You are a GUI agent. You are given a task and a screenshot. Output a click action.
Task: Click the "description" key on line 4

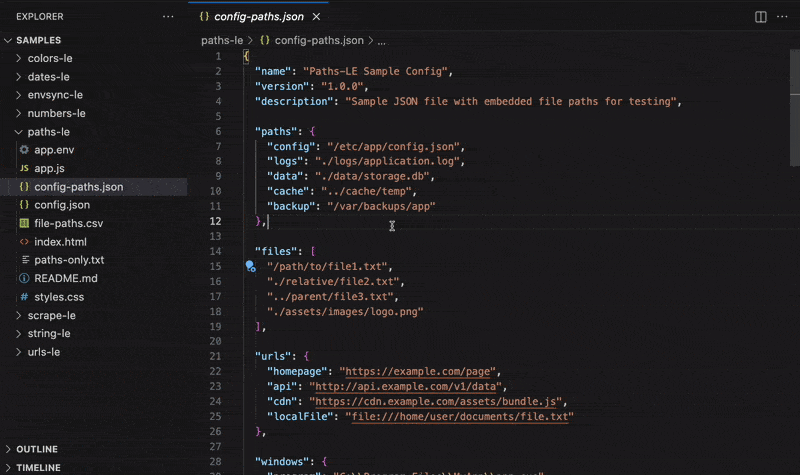[294, 102]
